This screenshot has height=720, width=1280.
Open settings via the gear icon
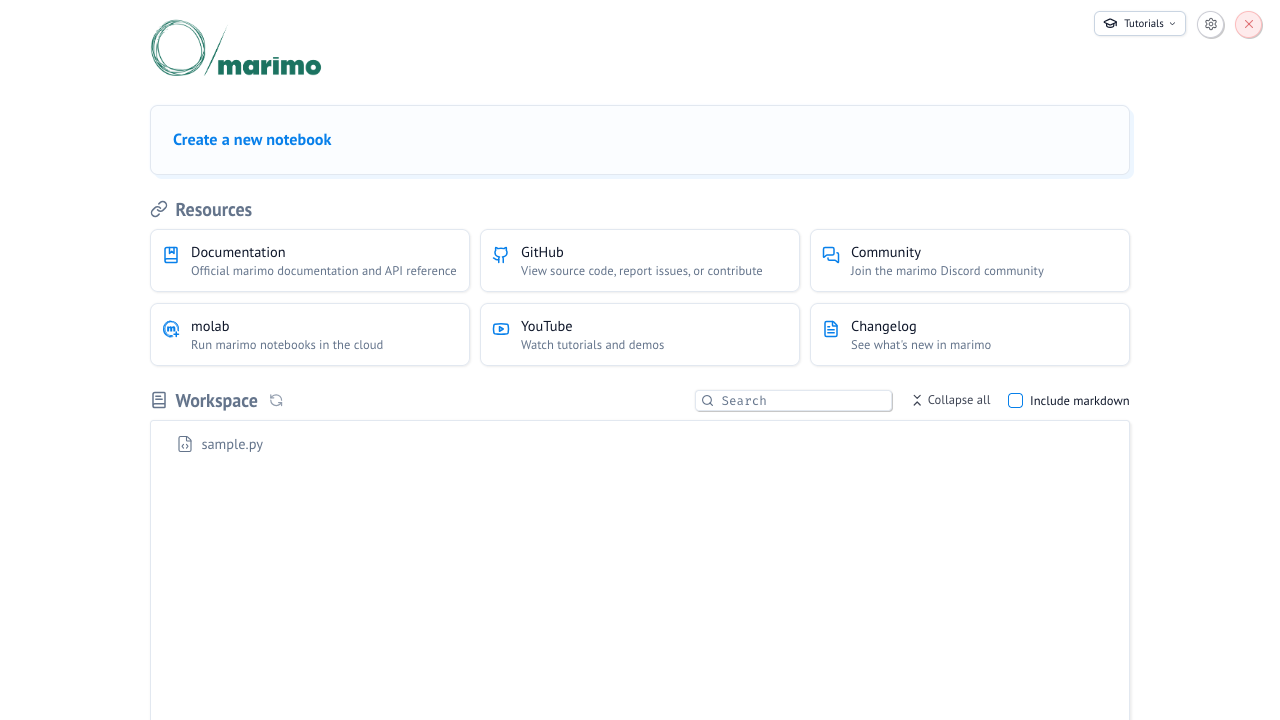[x=1211, y=24]
